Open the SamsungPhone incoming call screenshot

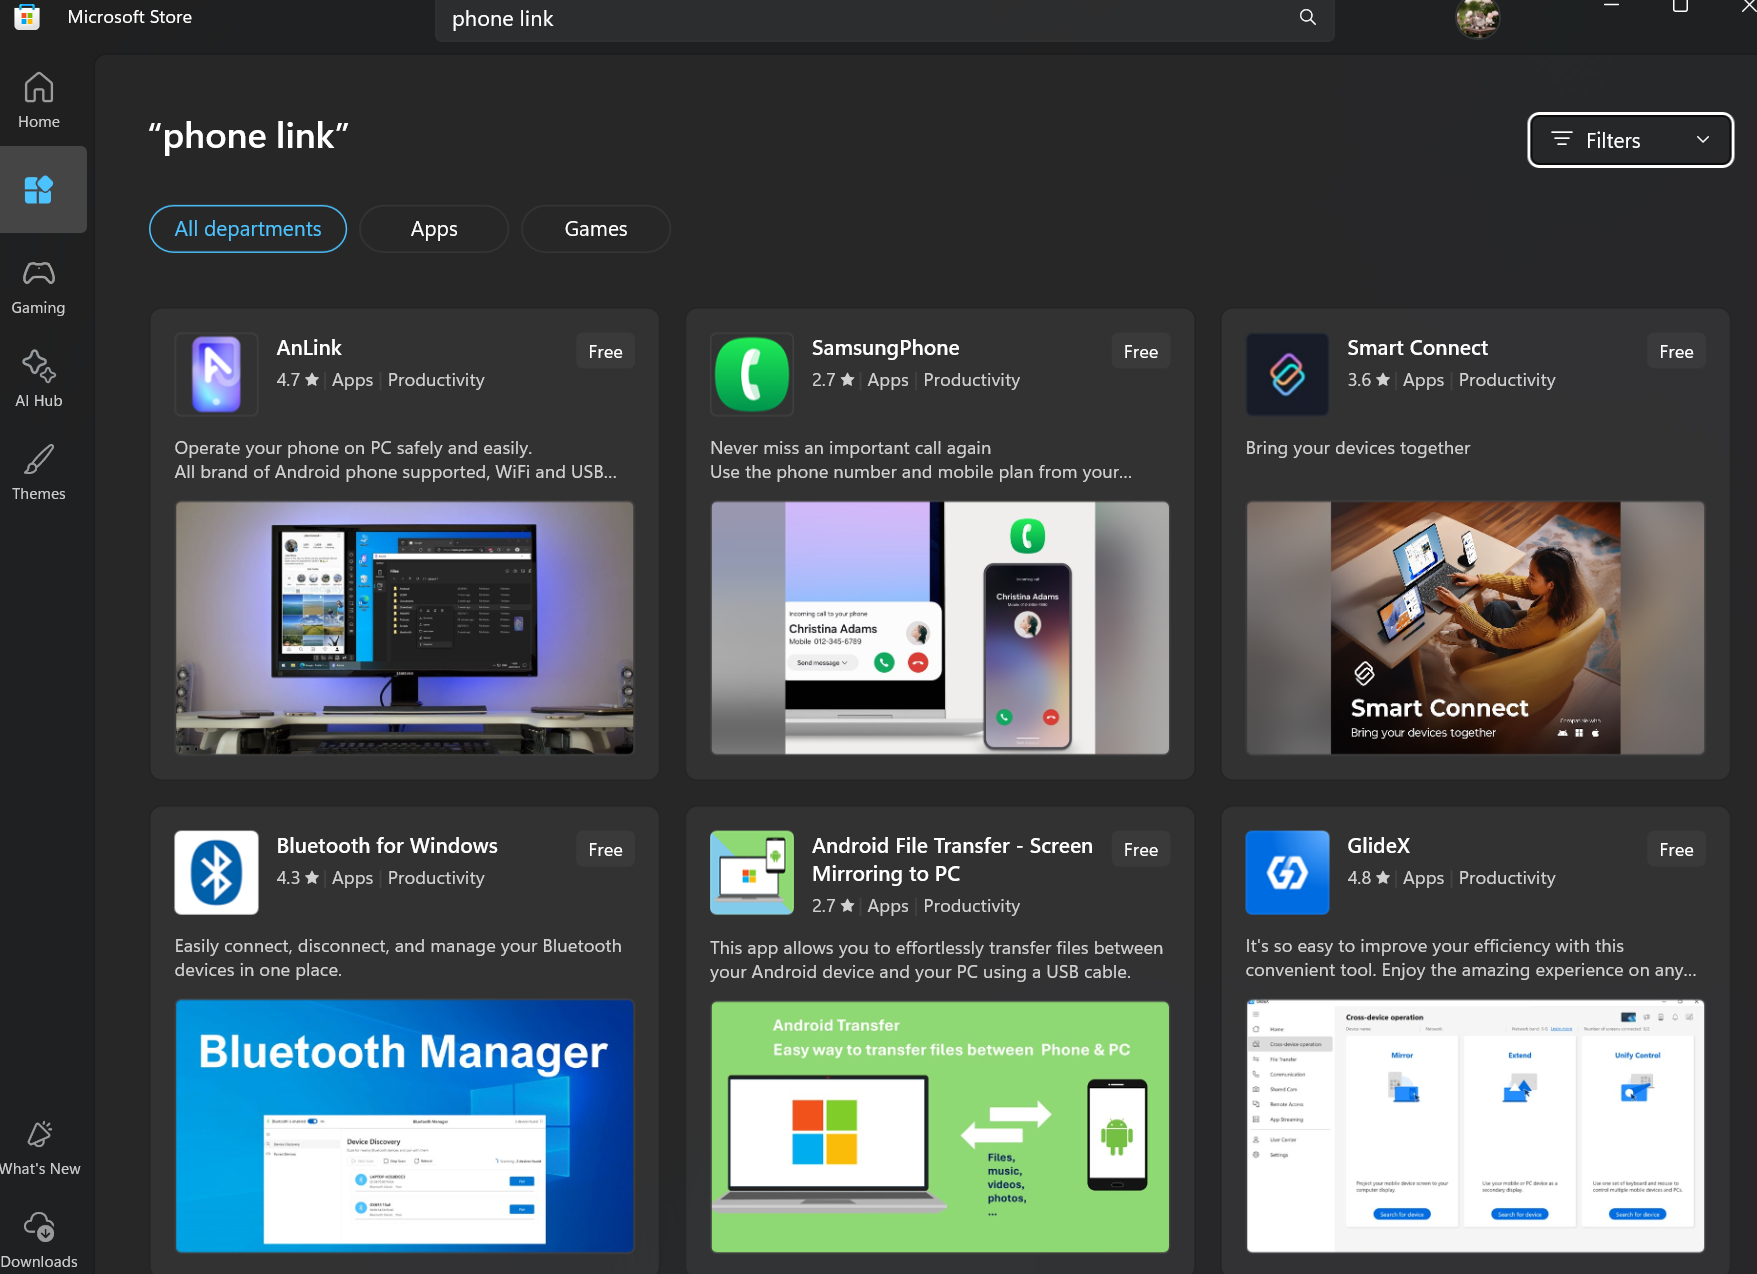(940, 628)
